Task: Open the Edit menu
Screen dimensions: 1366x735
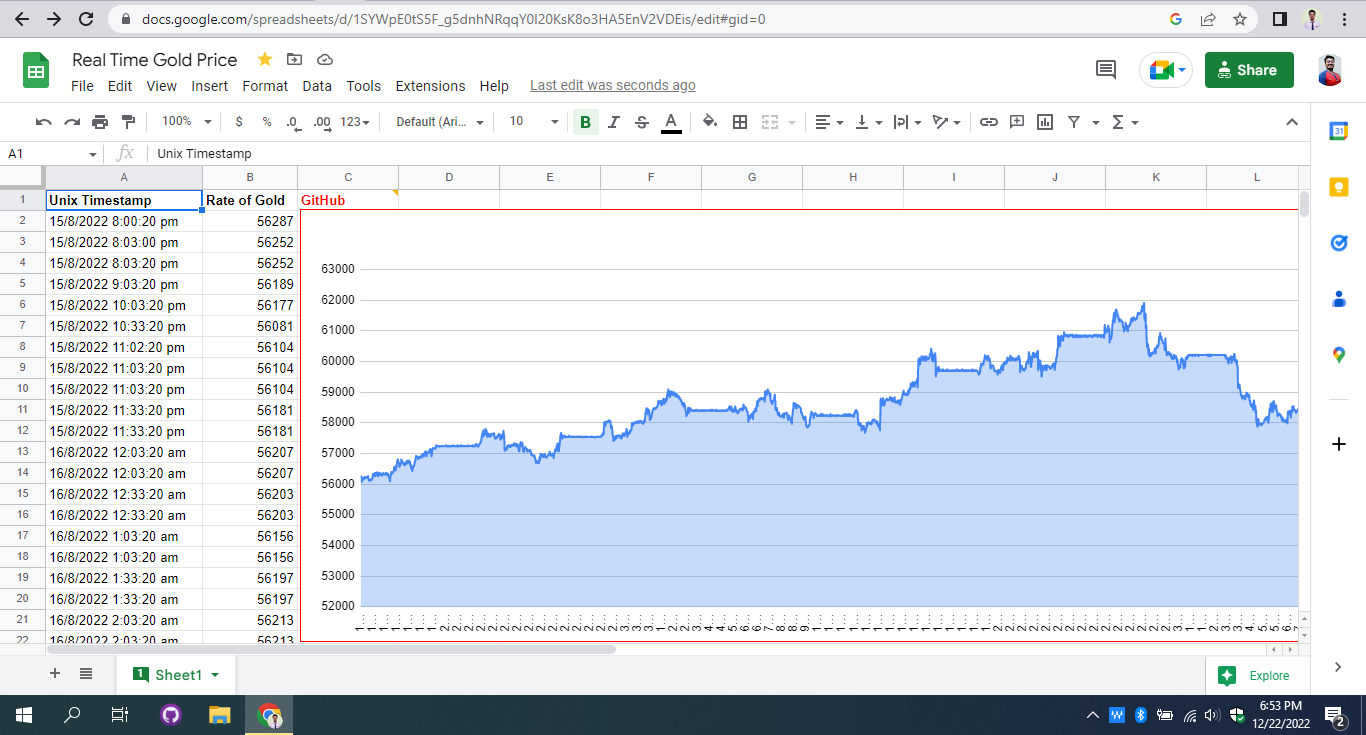Action: click(120, 86)
